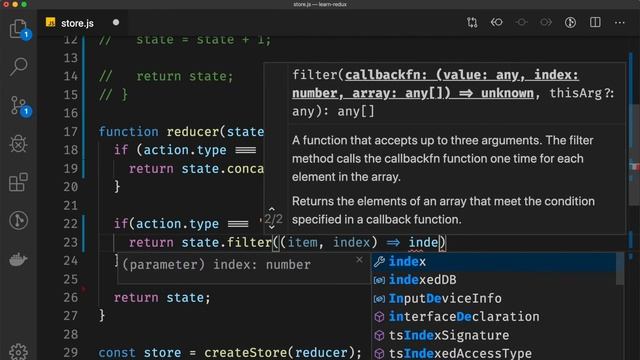Select the InputDeviceInfo suggestion
This screenshot has height=360, width=640.
click(494, 298)
